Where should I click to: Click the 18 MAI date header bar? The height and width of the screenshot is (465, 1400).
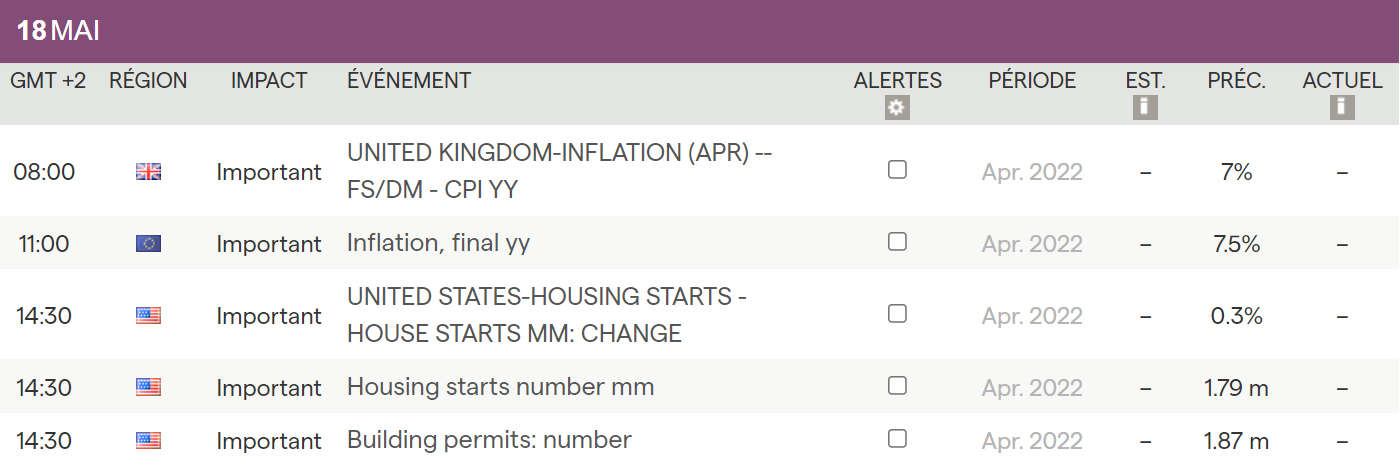(700, 31)
